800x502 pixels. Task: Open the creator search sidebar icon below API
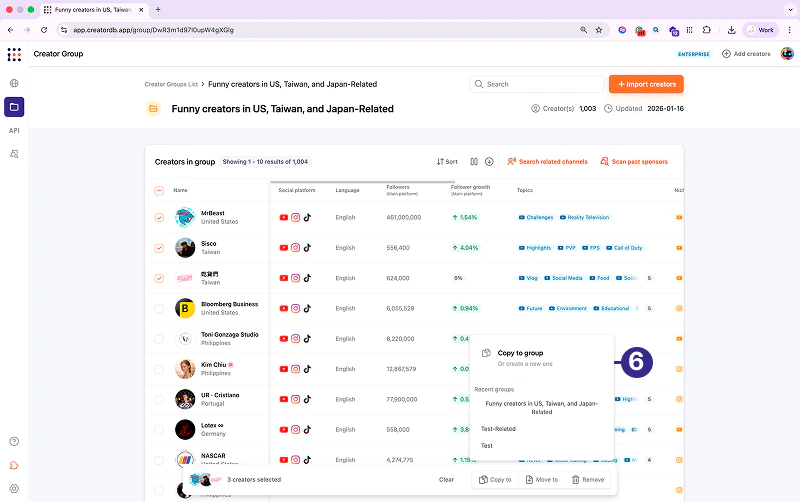14,154
